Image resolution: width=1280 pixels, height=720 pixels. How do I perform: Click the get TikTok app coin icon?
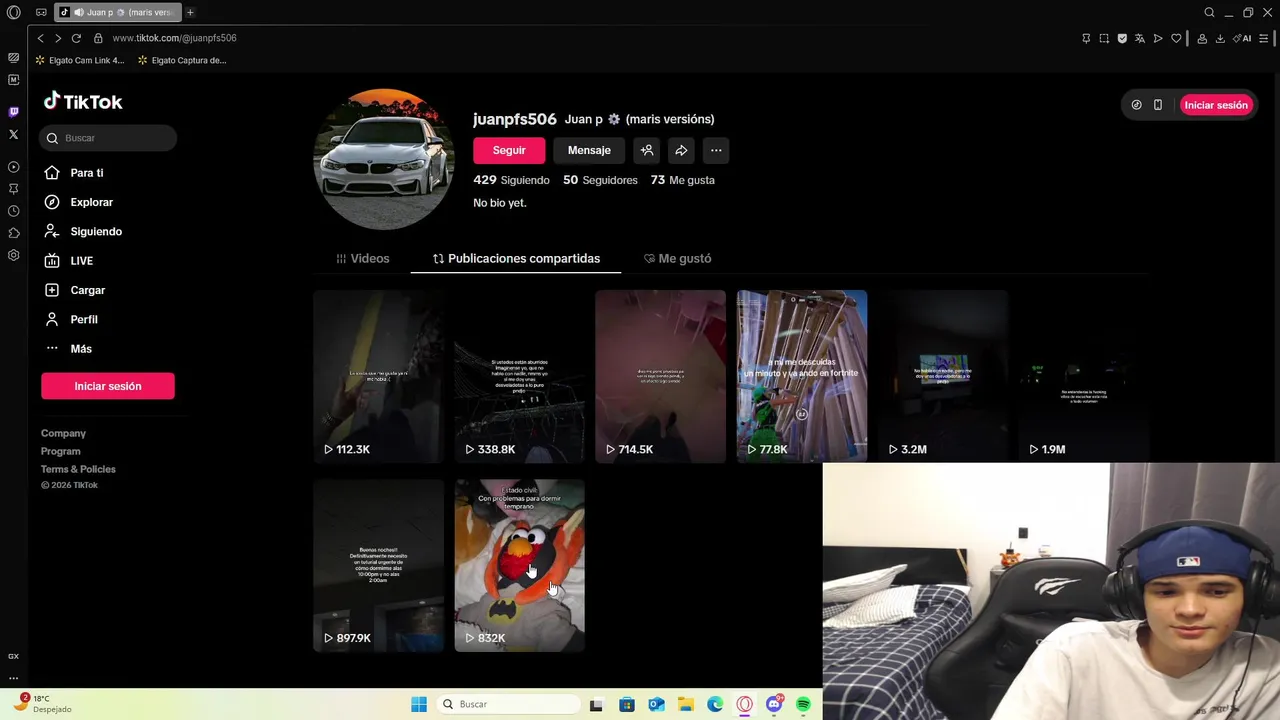point(1136,105)
